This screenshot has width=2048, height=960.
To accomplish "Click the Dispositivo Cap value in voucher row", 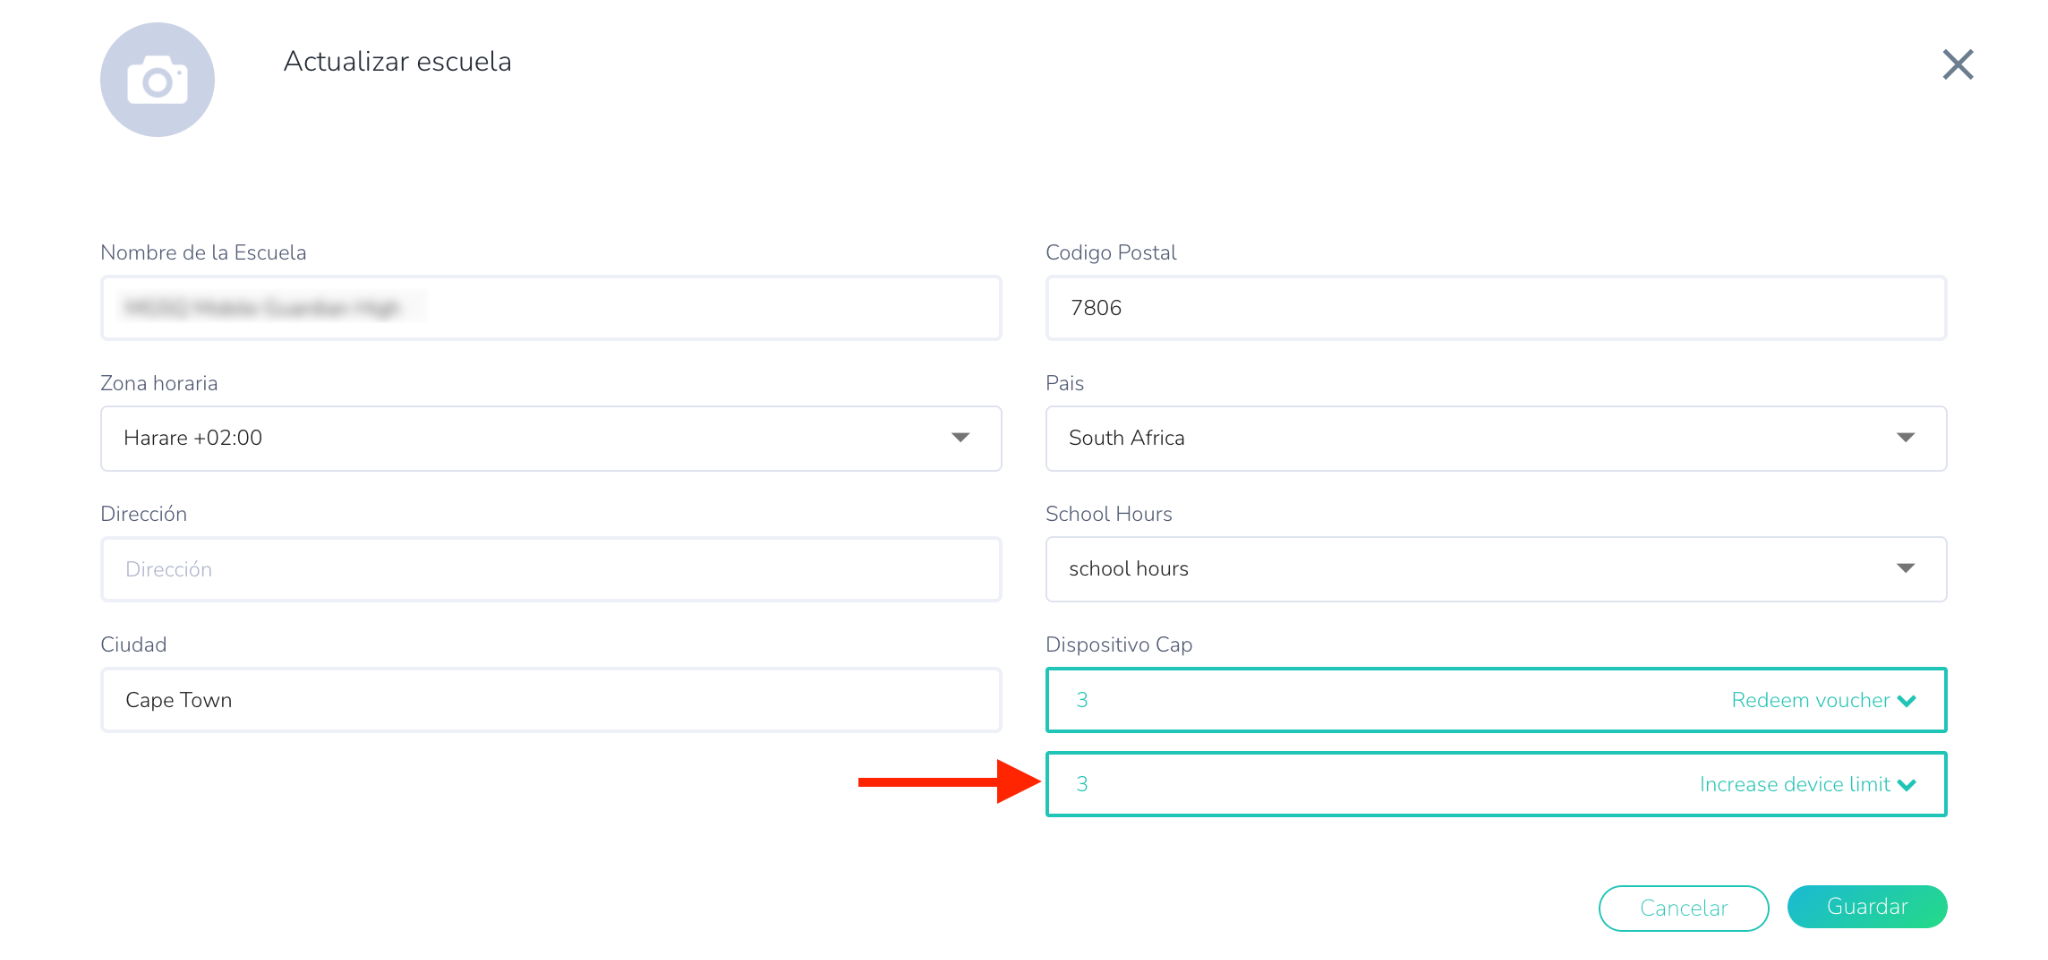I will pyautogui.click(x=1082, y=700).
